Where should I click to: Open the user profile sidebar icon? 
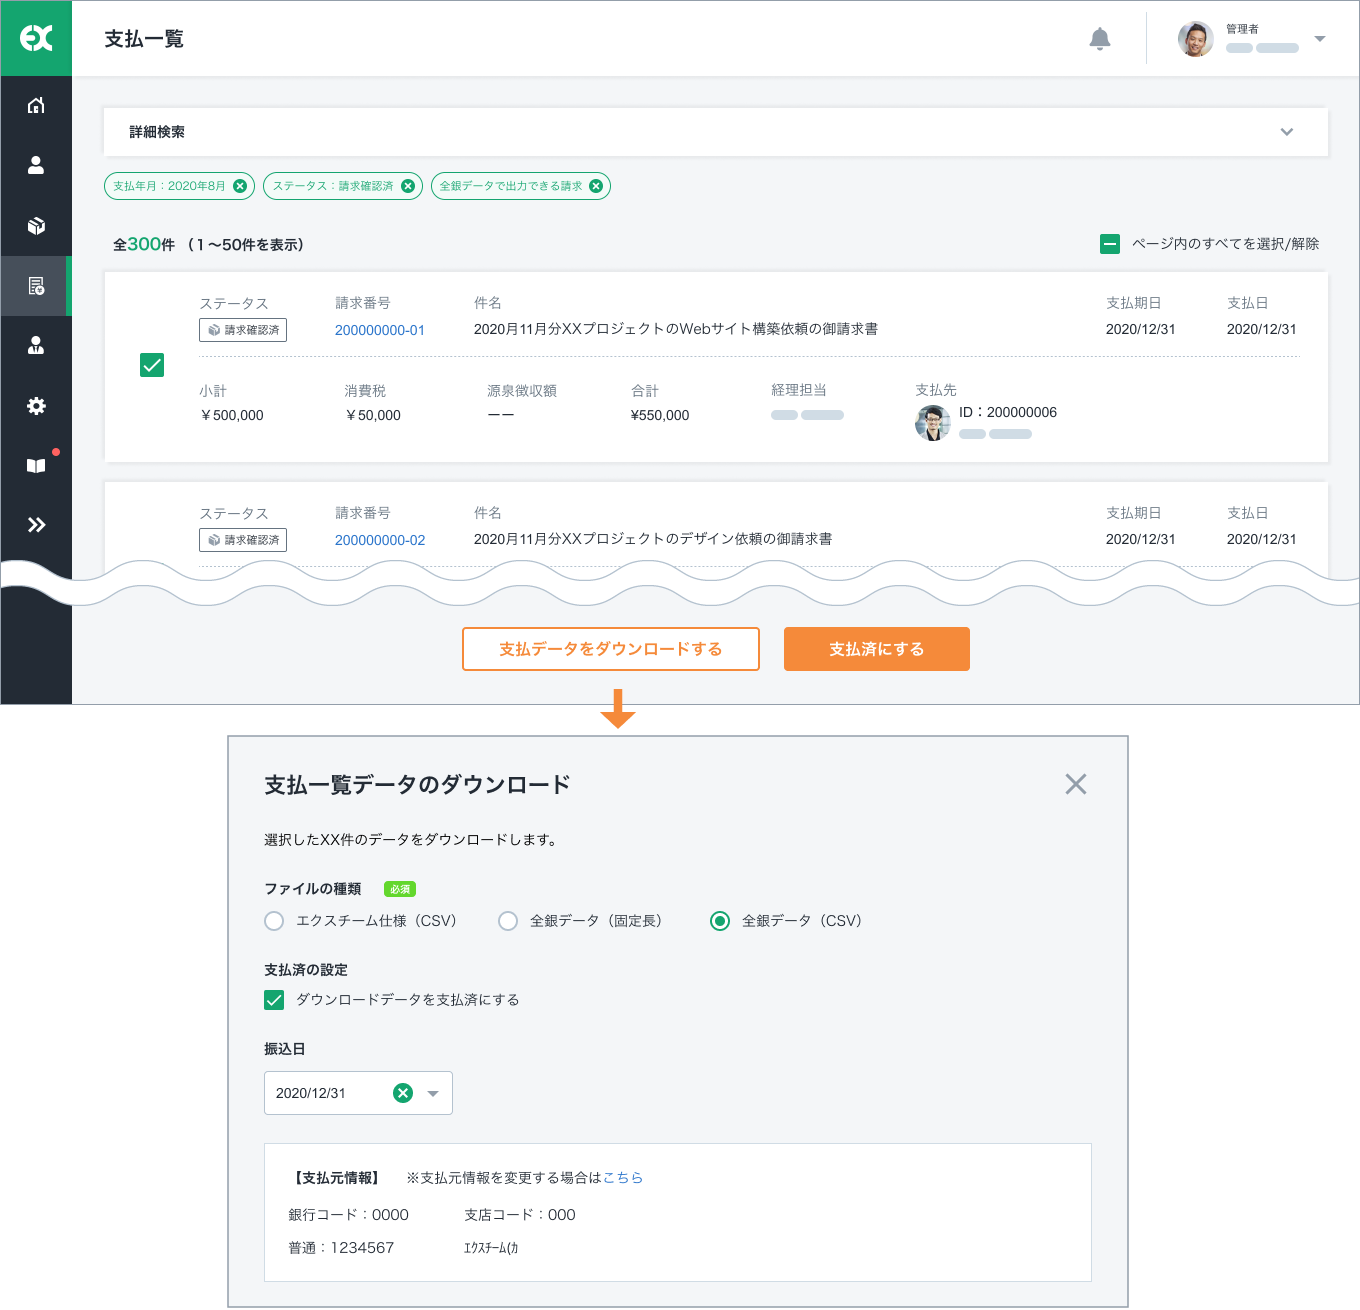tap(36, 165)
